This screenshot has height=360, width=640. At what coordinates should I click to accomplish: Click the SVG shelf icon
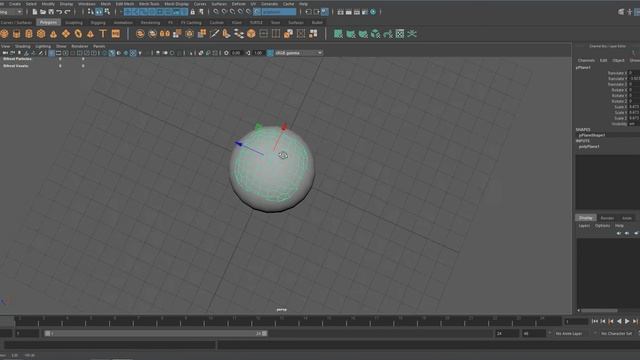point(116,34)
